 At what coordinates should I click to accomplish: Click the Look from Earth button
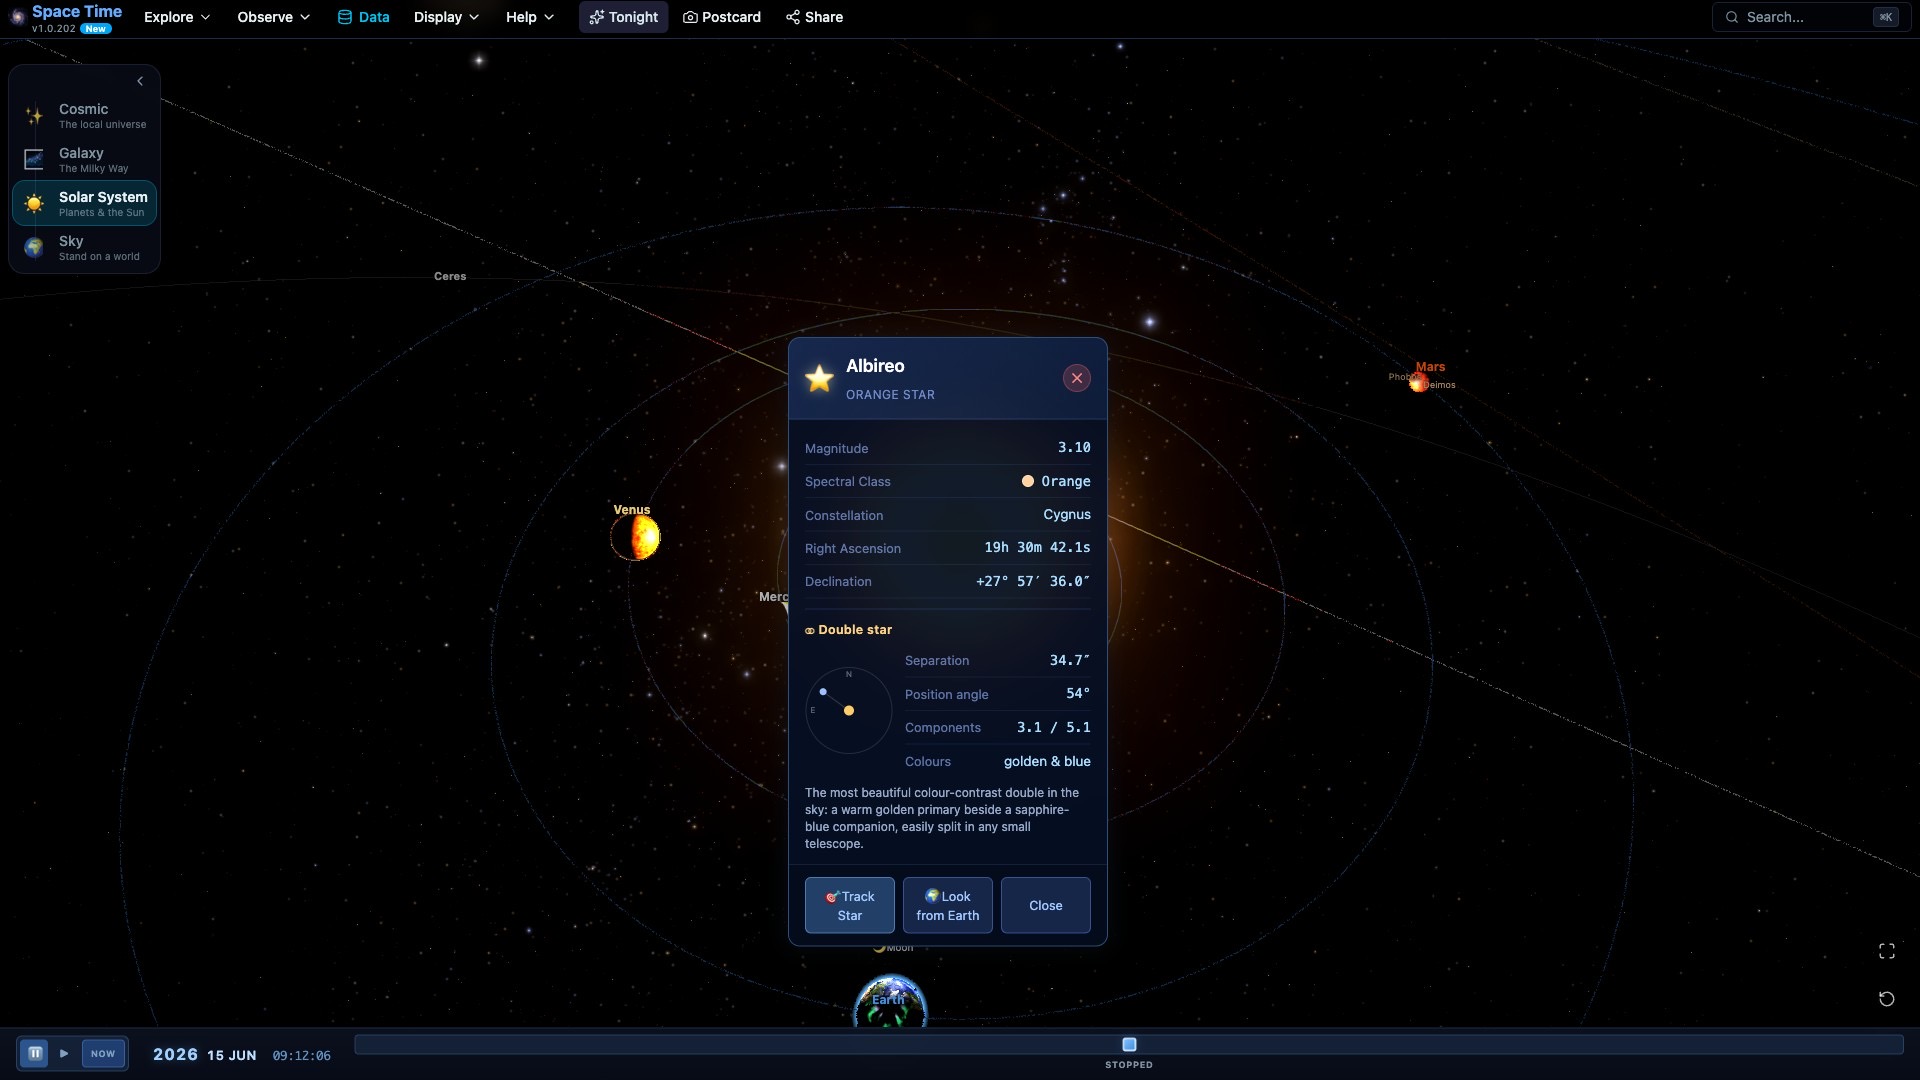[x=947, y=906]
